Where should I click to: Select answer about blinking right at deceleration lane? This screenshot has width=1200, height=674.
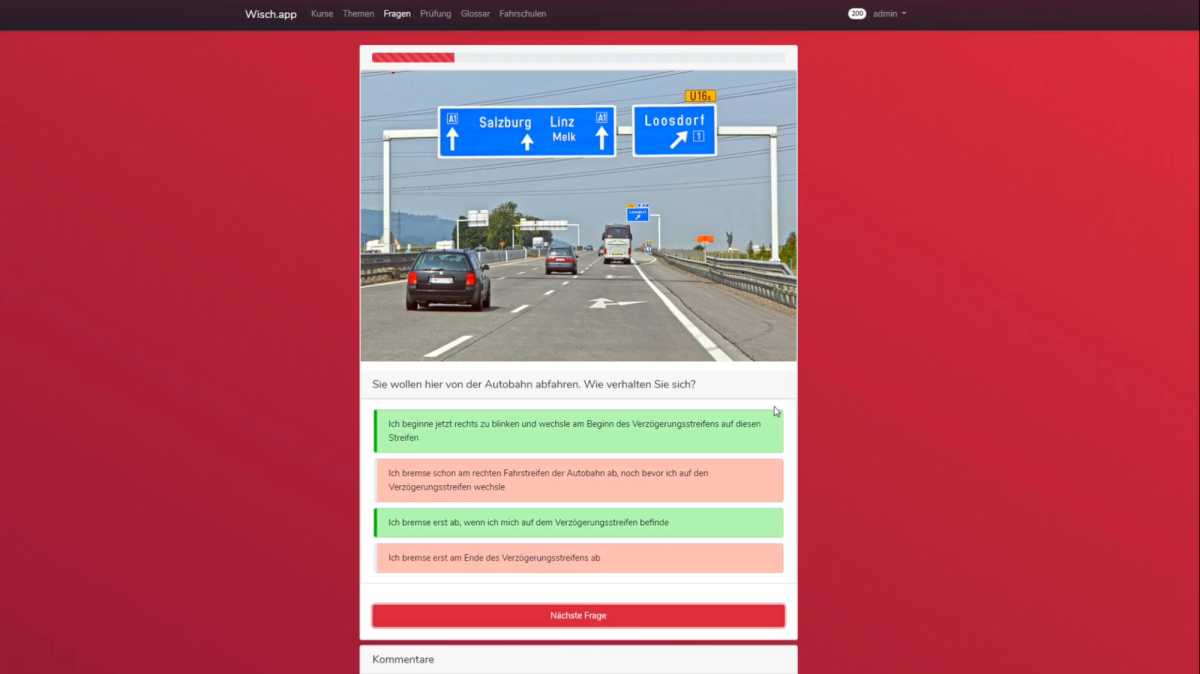point(579,431)
